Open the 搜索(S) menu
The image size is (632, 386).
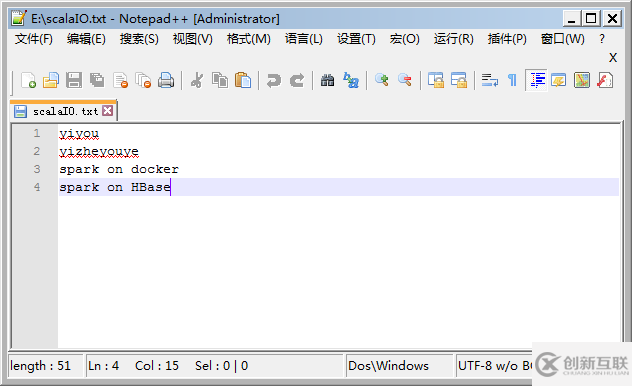139,39
